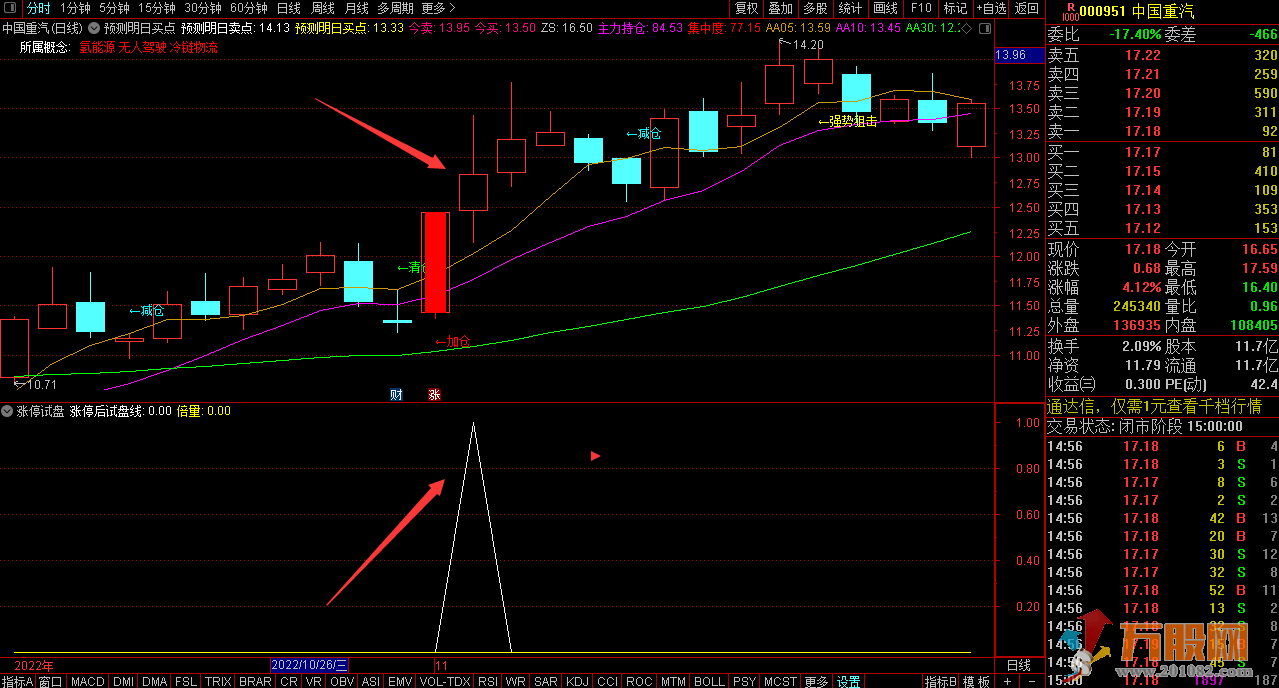Click the 2022/10/26 date marker
Screen dimensions: 1279x688
click(309, 665)
